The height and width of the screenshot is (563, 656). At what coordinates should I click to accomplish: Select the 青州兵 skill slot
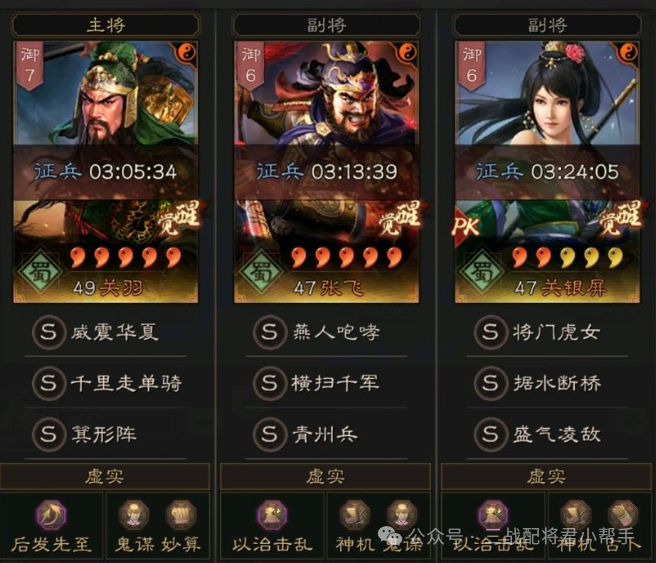coord(326,434)
